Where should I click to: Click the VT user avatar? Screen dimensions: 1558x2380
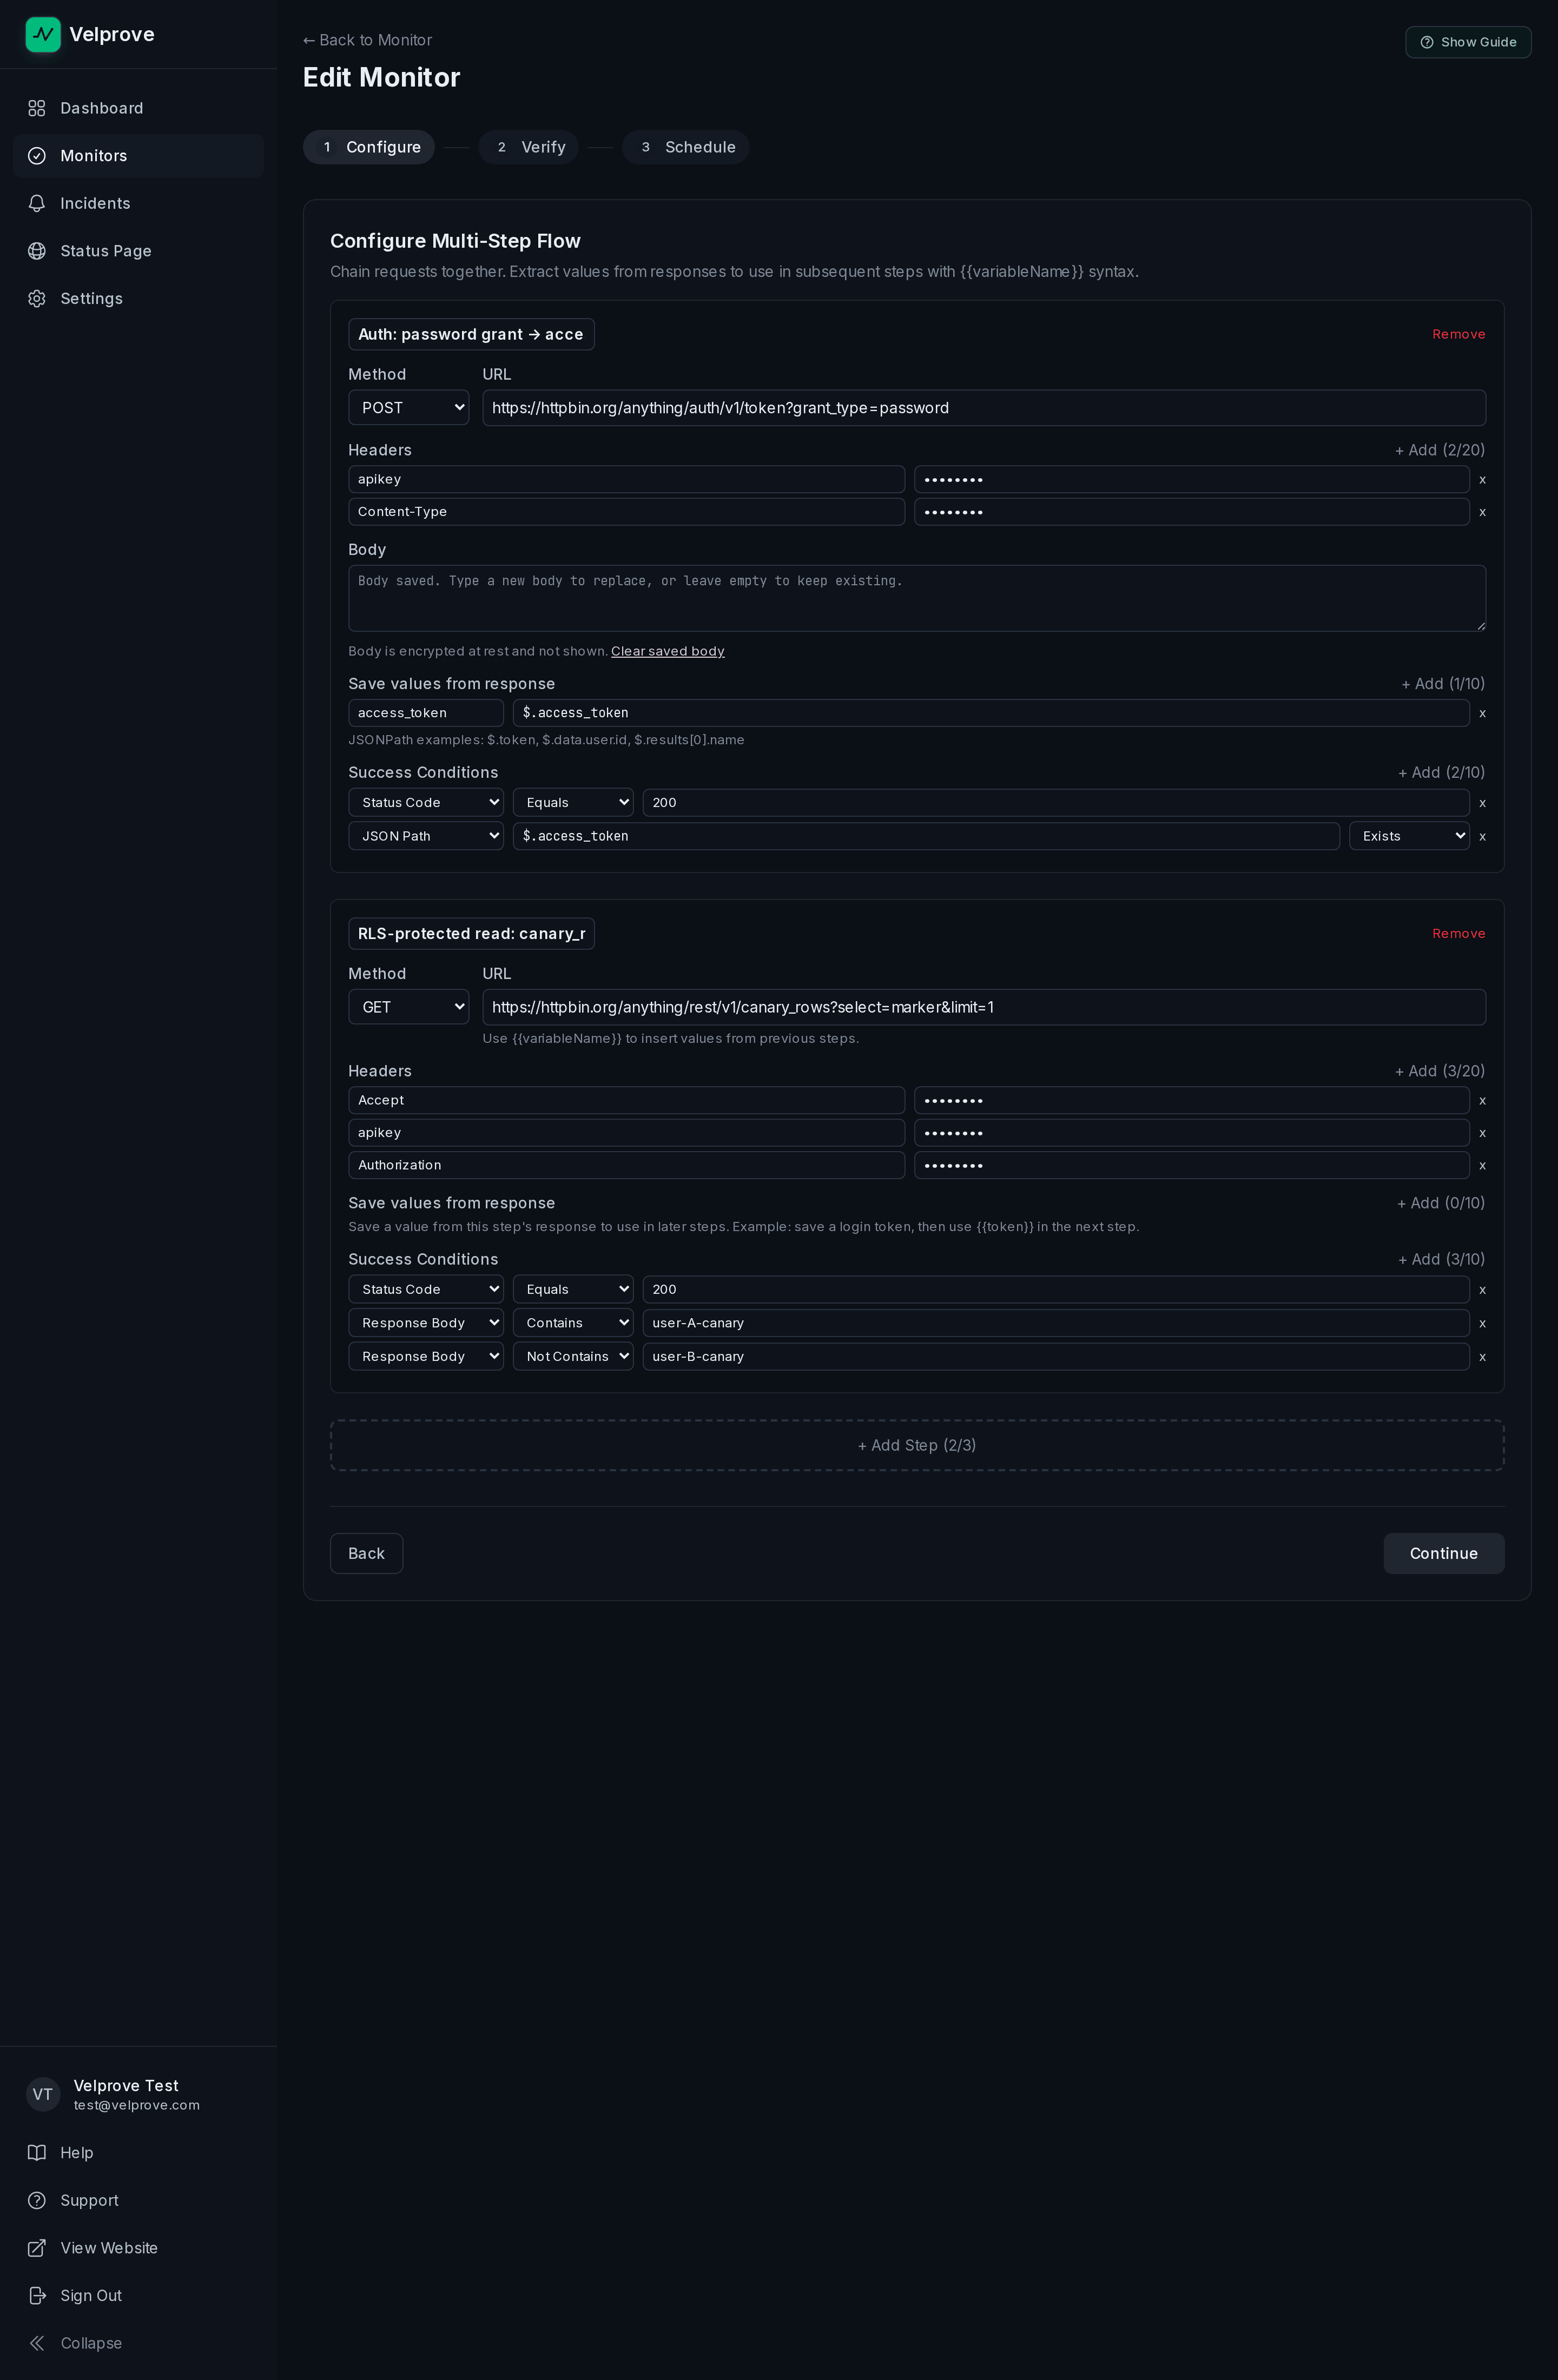click(x=43, y=2094)
